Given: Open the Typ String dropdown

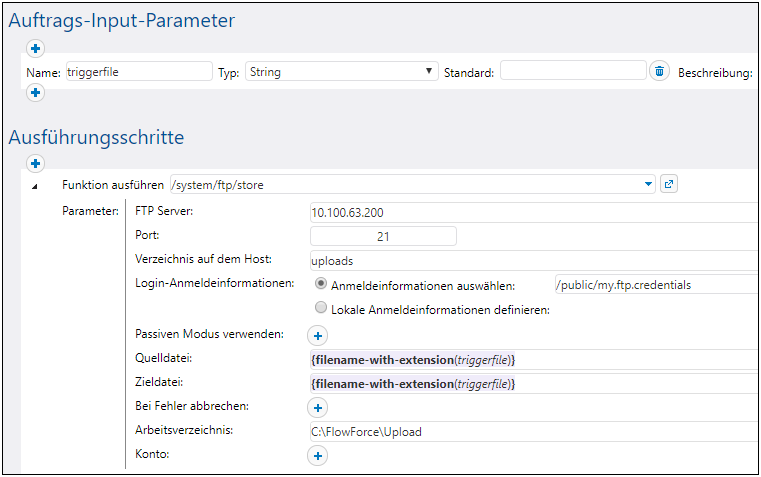Looking at the screenshot, I should [x=342, y=72].
